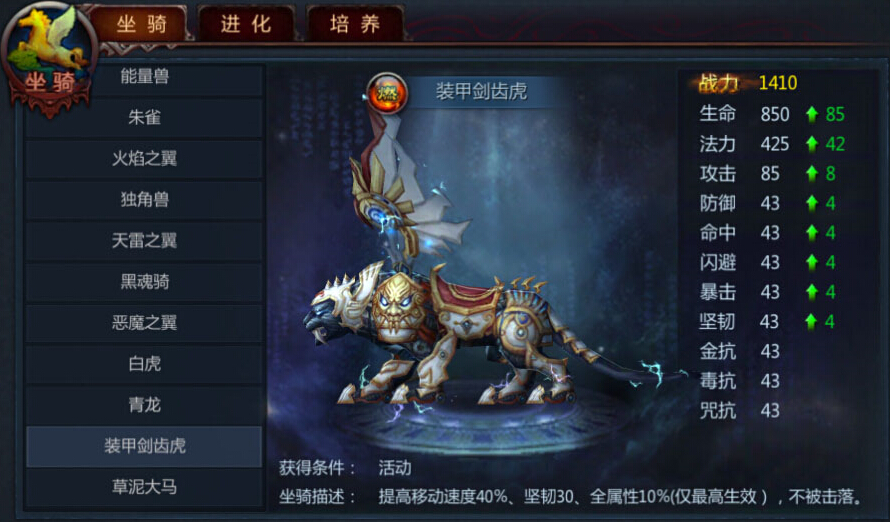Click the highlighted 装甲剑齿虎 list entry
Image resolution: width=890 pixels, height=522 pixels.
click(x=144, y=446)
